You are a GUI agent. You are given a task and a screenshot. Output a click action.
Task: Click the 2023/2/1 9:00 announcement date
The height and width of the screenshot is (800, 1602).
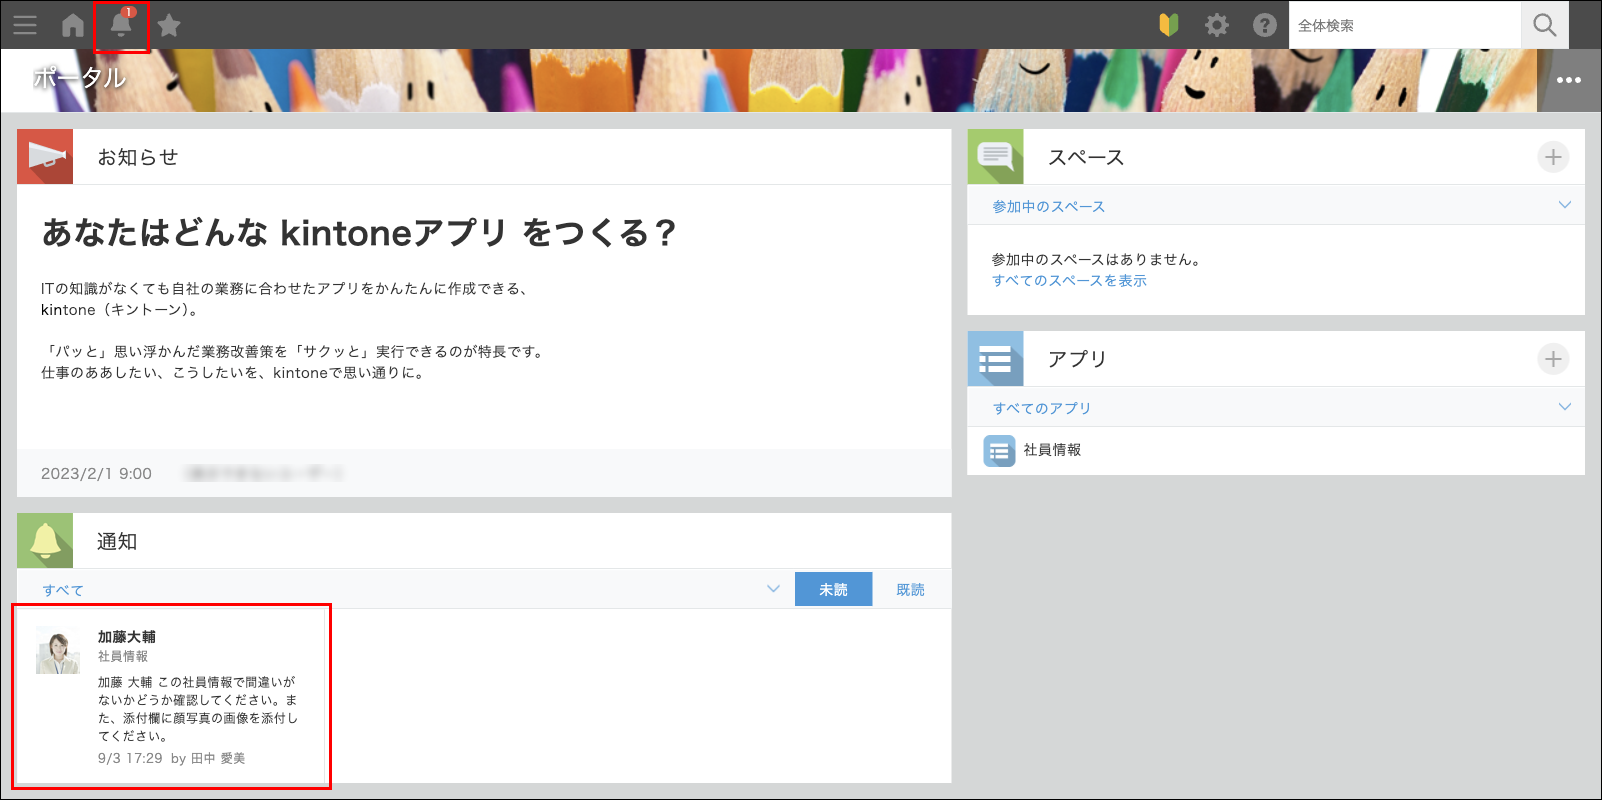click(x=96, y=474)
